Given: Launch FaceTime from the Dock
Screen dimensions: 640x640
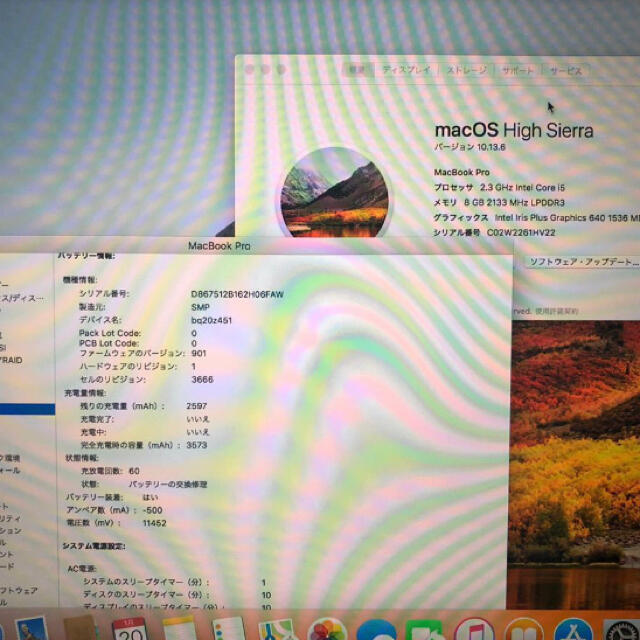Looking at the screenshot, I should [424, 630].
